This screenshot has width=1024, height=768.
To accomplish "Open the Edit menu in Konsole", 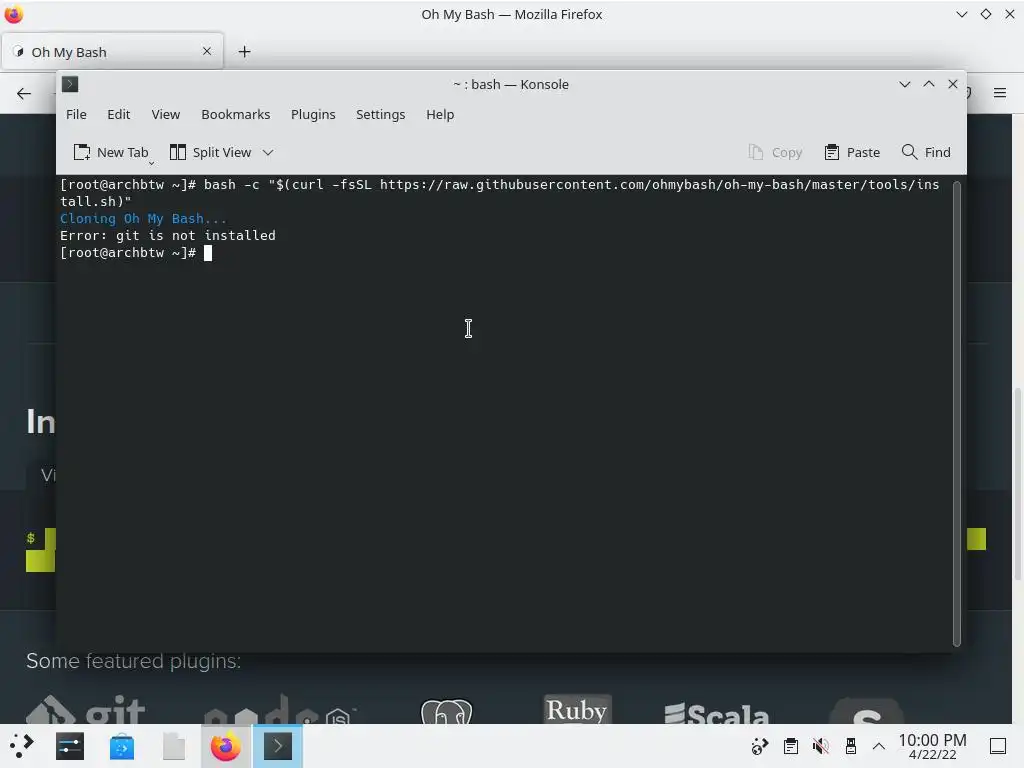I will 118,114.
